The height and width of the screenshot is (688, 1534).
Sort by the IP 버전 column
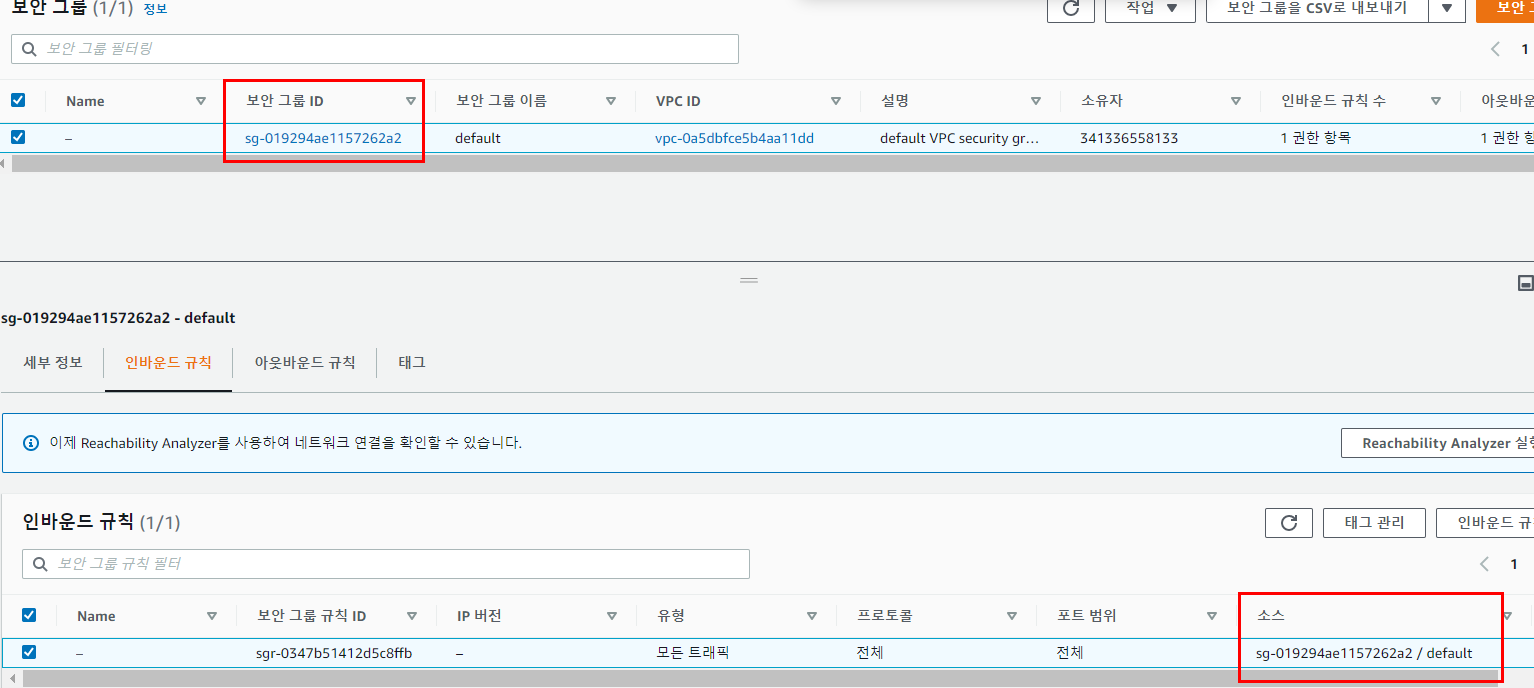[612, 616]
